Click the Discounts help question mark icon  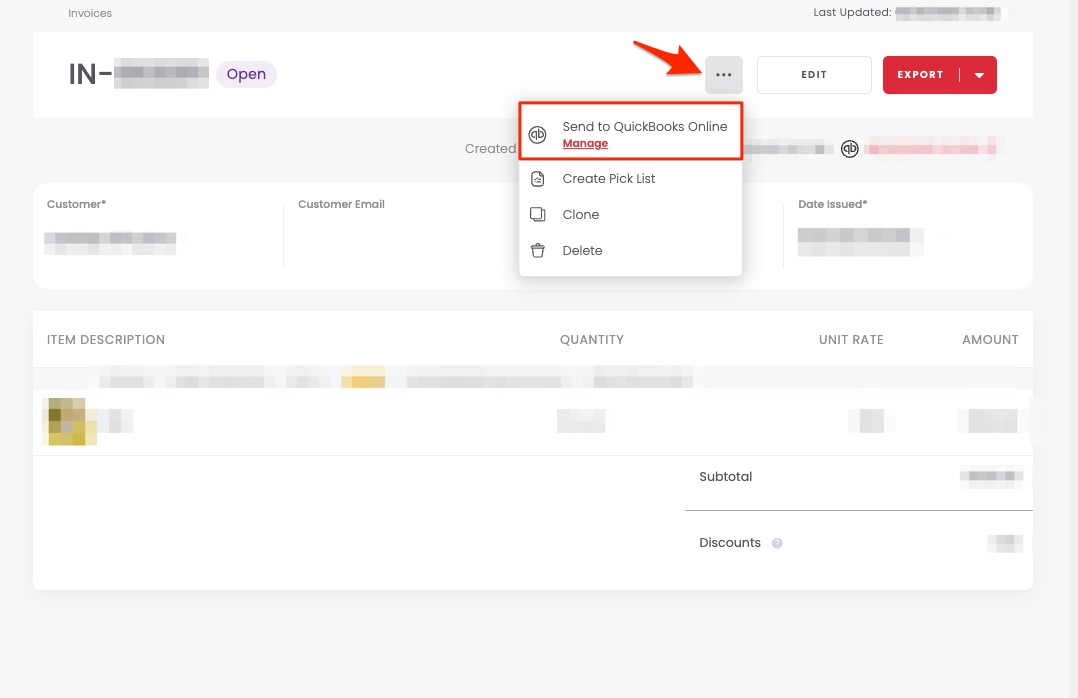pyautogui.click(x=777, y=543)
